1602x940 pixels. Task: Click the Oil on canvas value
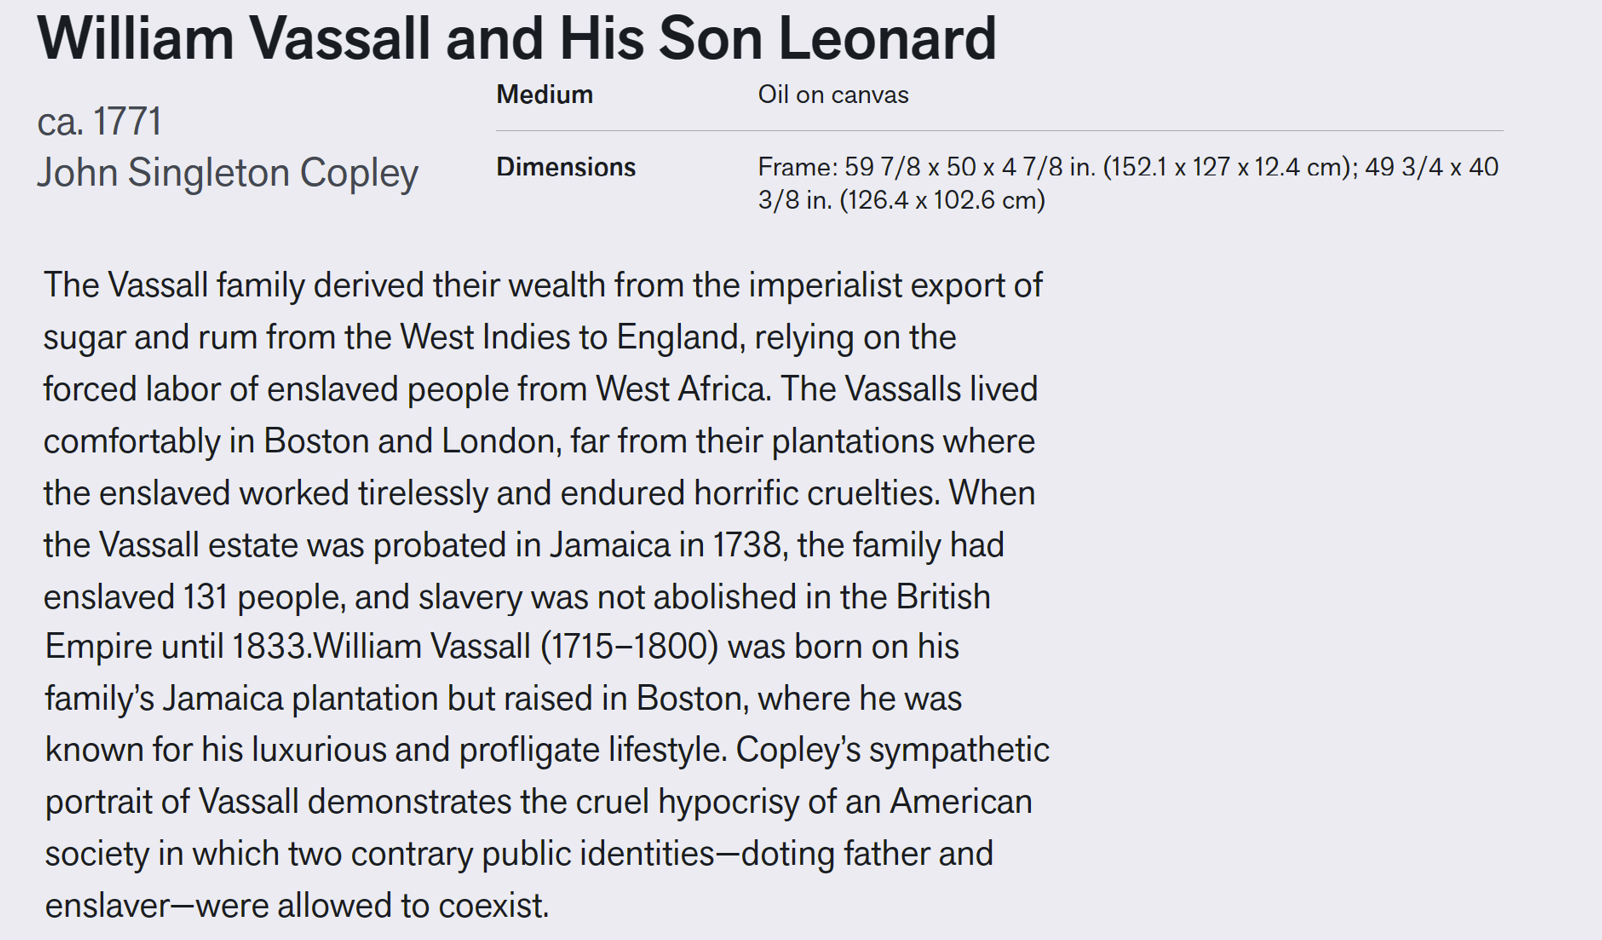[833, 95]
